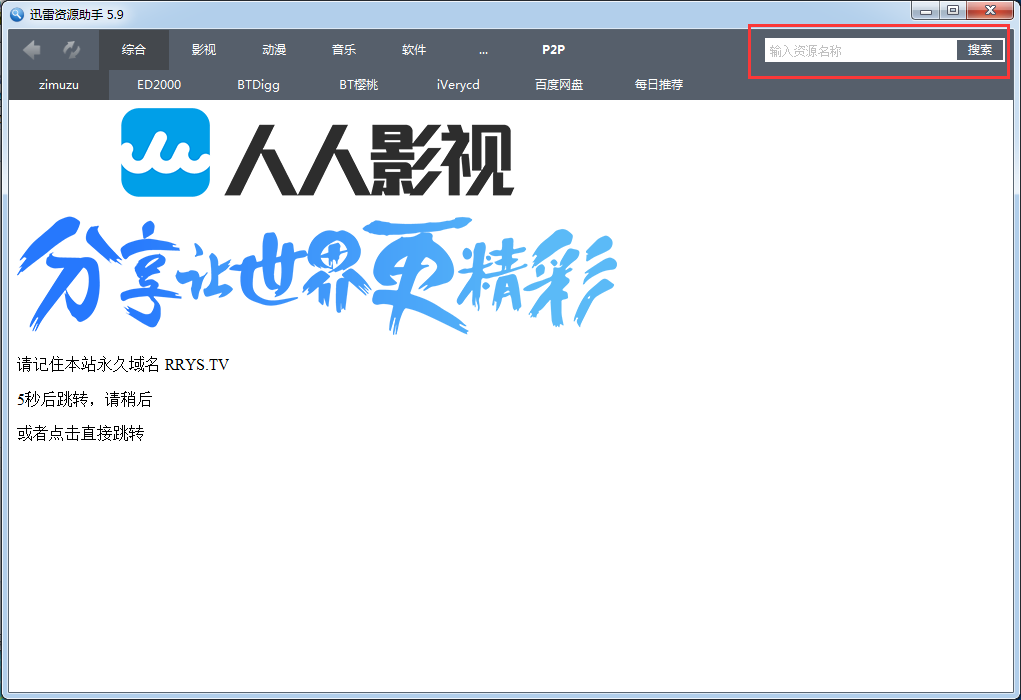Viewport: 1021px width, 700px height.
Task: Click inside the 输入资源名称 search field
Action: (x=860, y=49)
